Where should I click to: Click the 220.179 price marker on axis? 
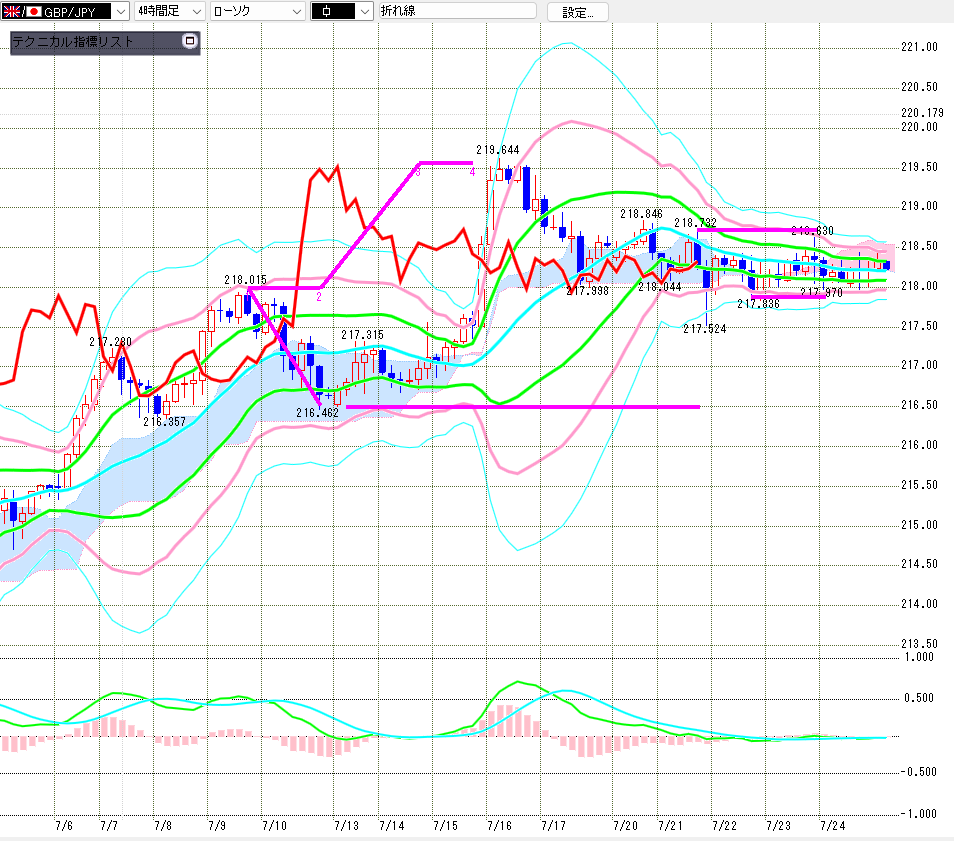tap(922, 113)
